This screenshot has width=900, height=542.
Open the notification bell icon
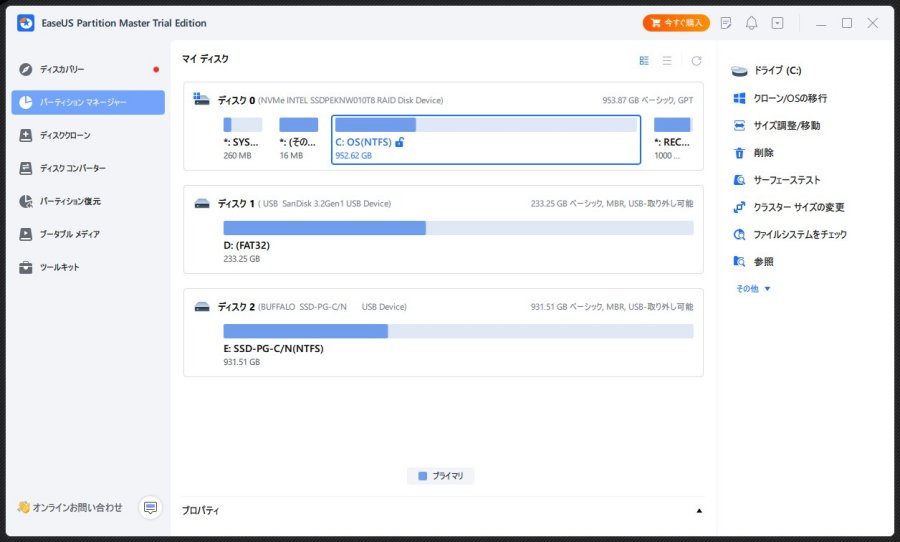pos(751,23)
